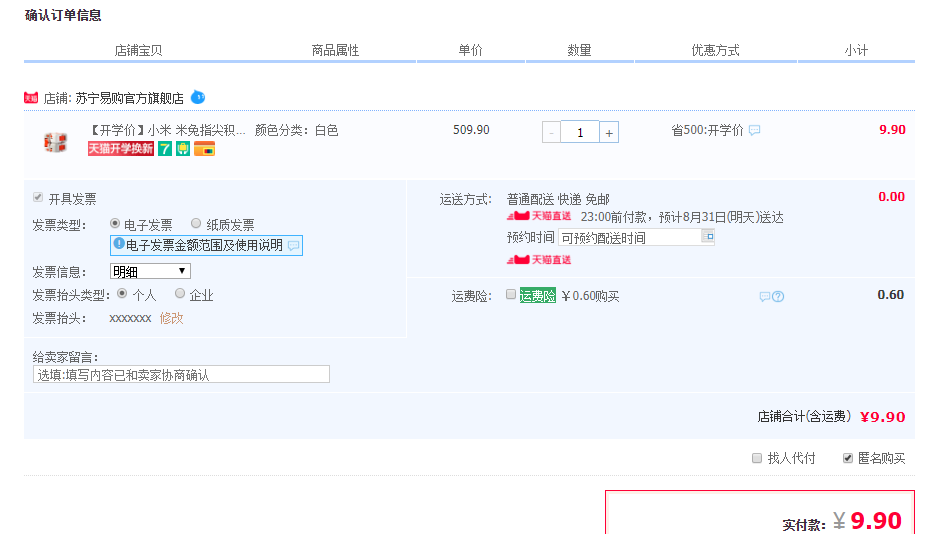Click the 优惠方式 column header

tap(715, 50)
